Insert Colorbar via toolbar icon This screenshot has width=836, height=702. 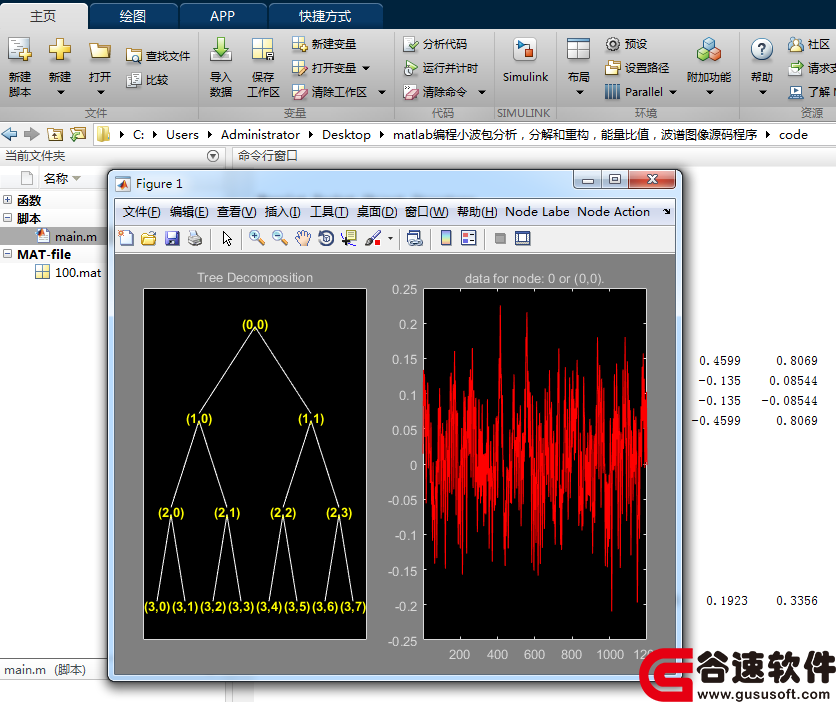tap(446, 238)
